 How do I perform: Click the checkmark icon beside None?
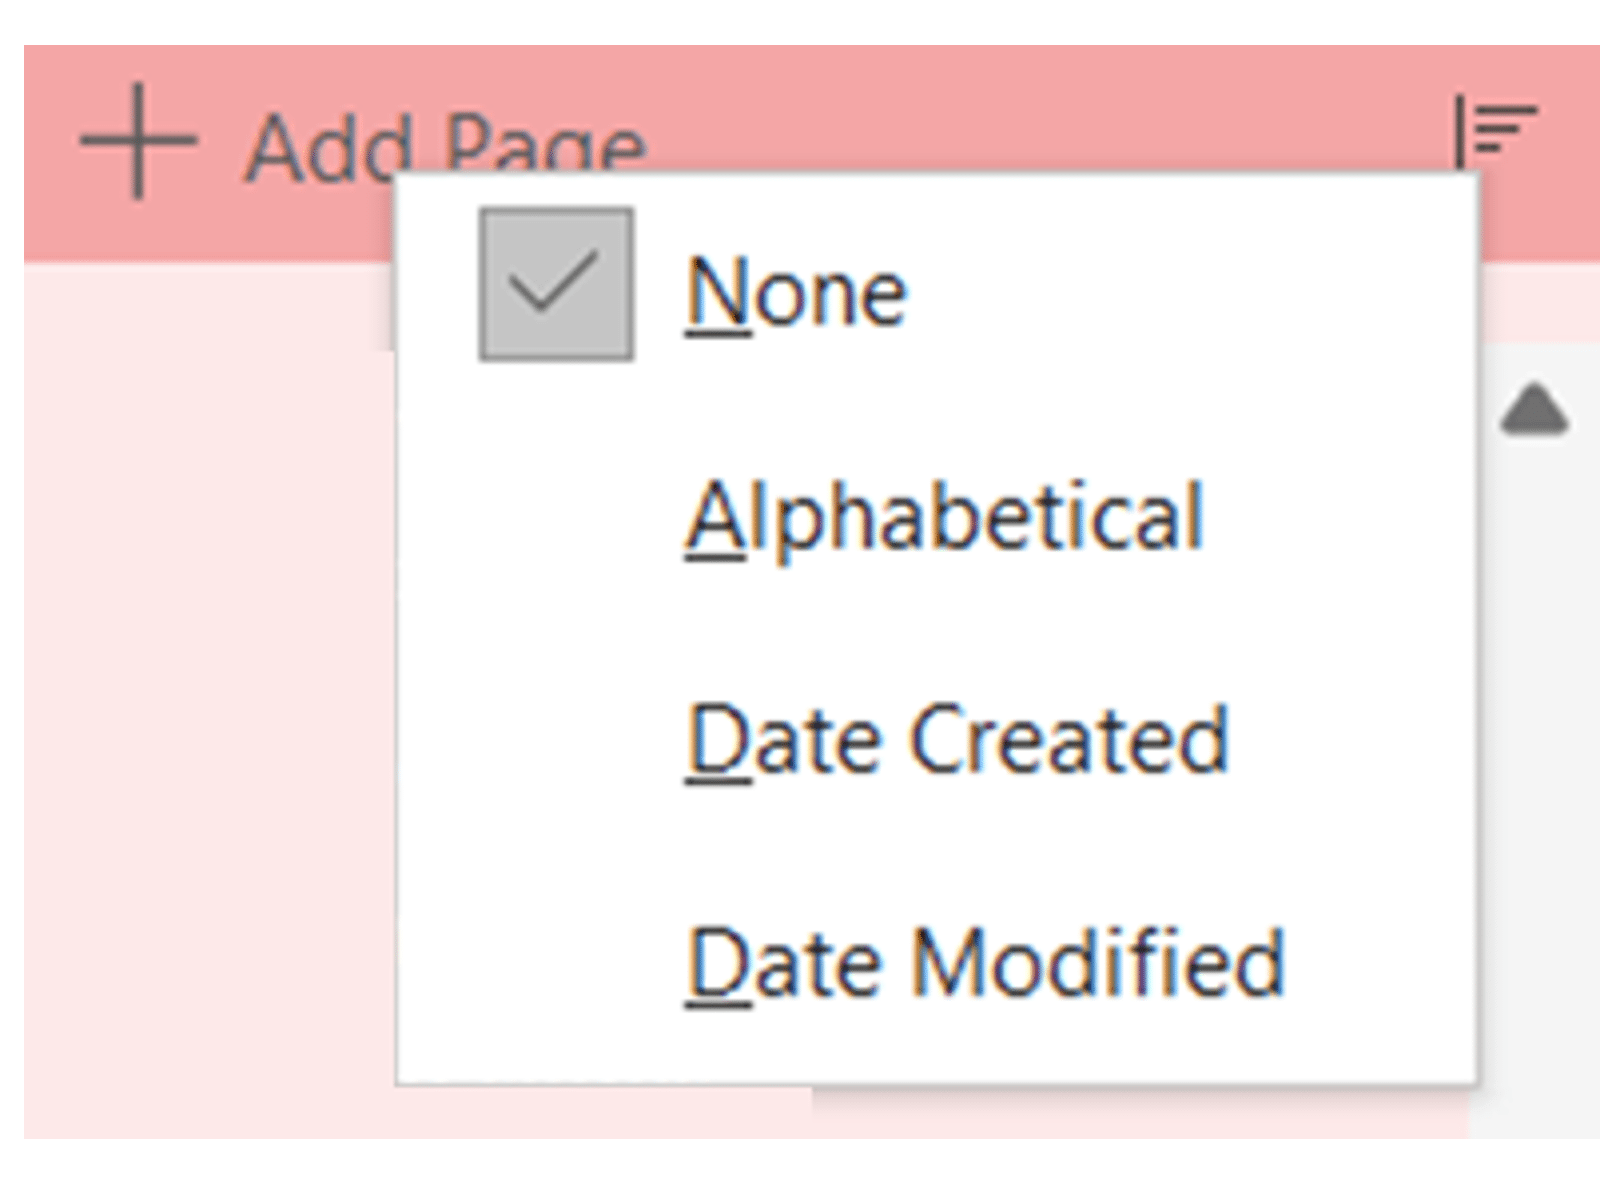click(555, 285)
